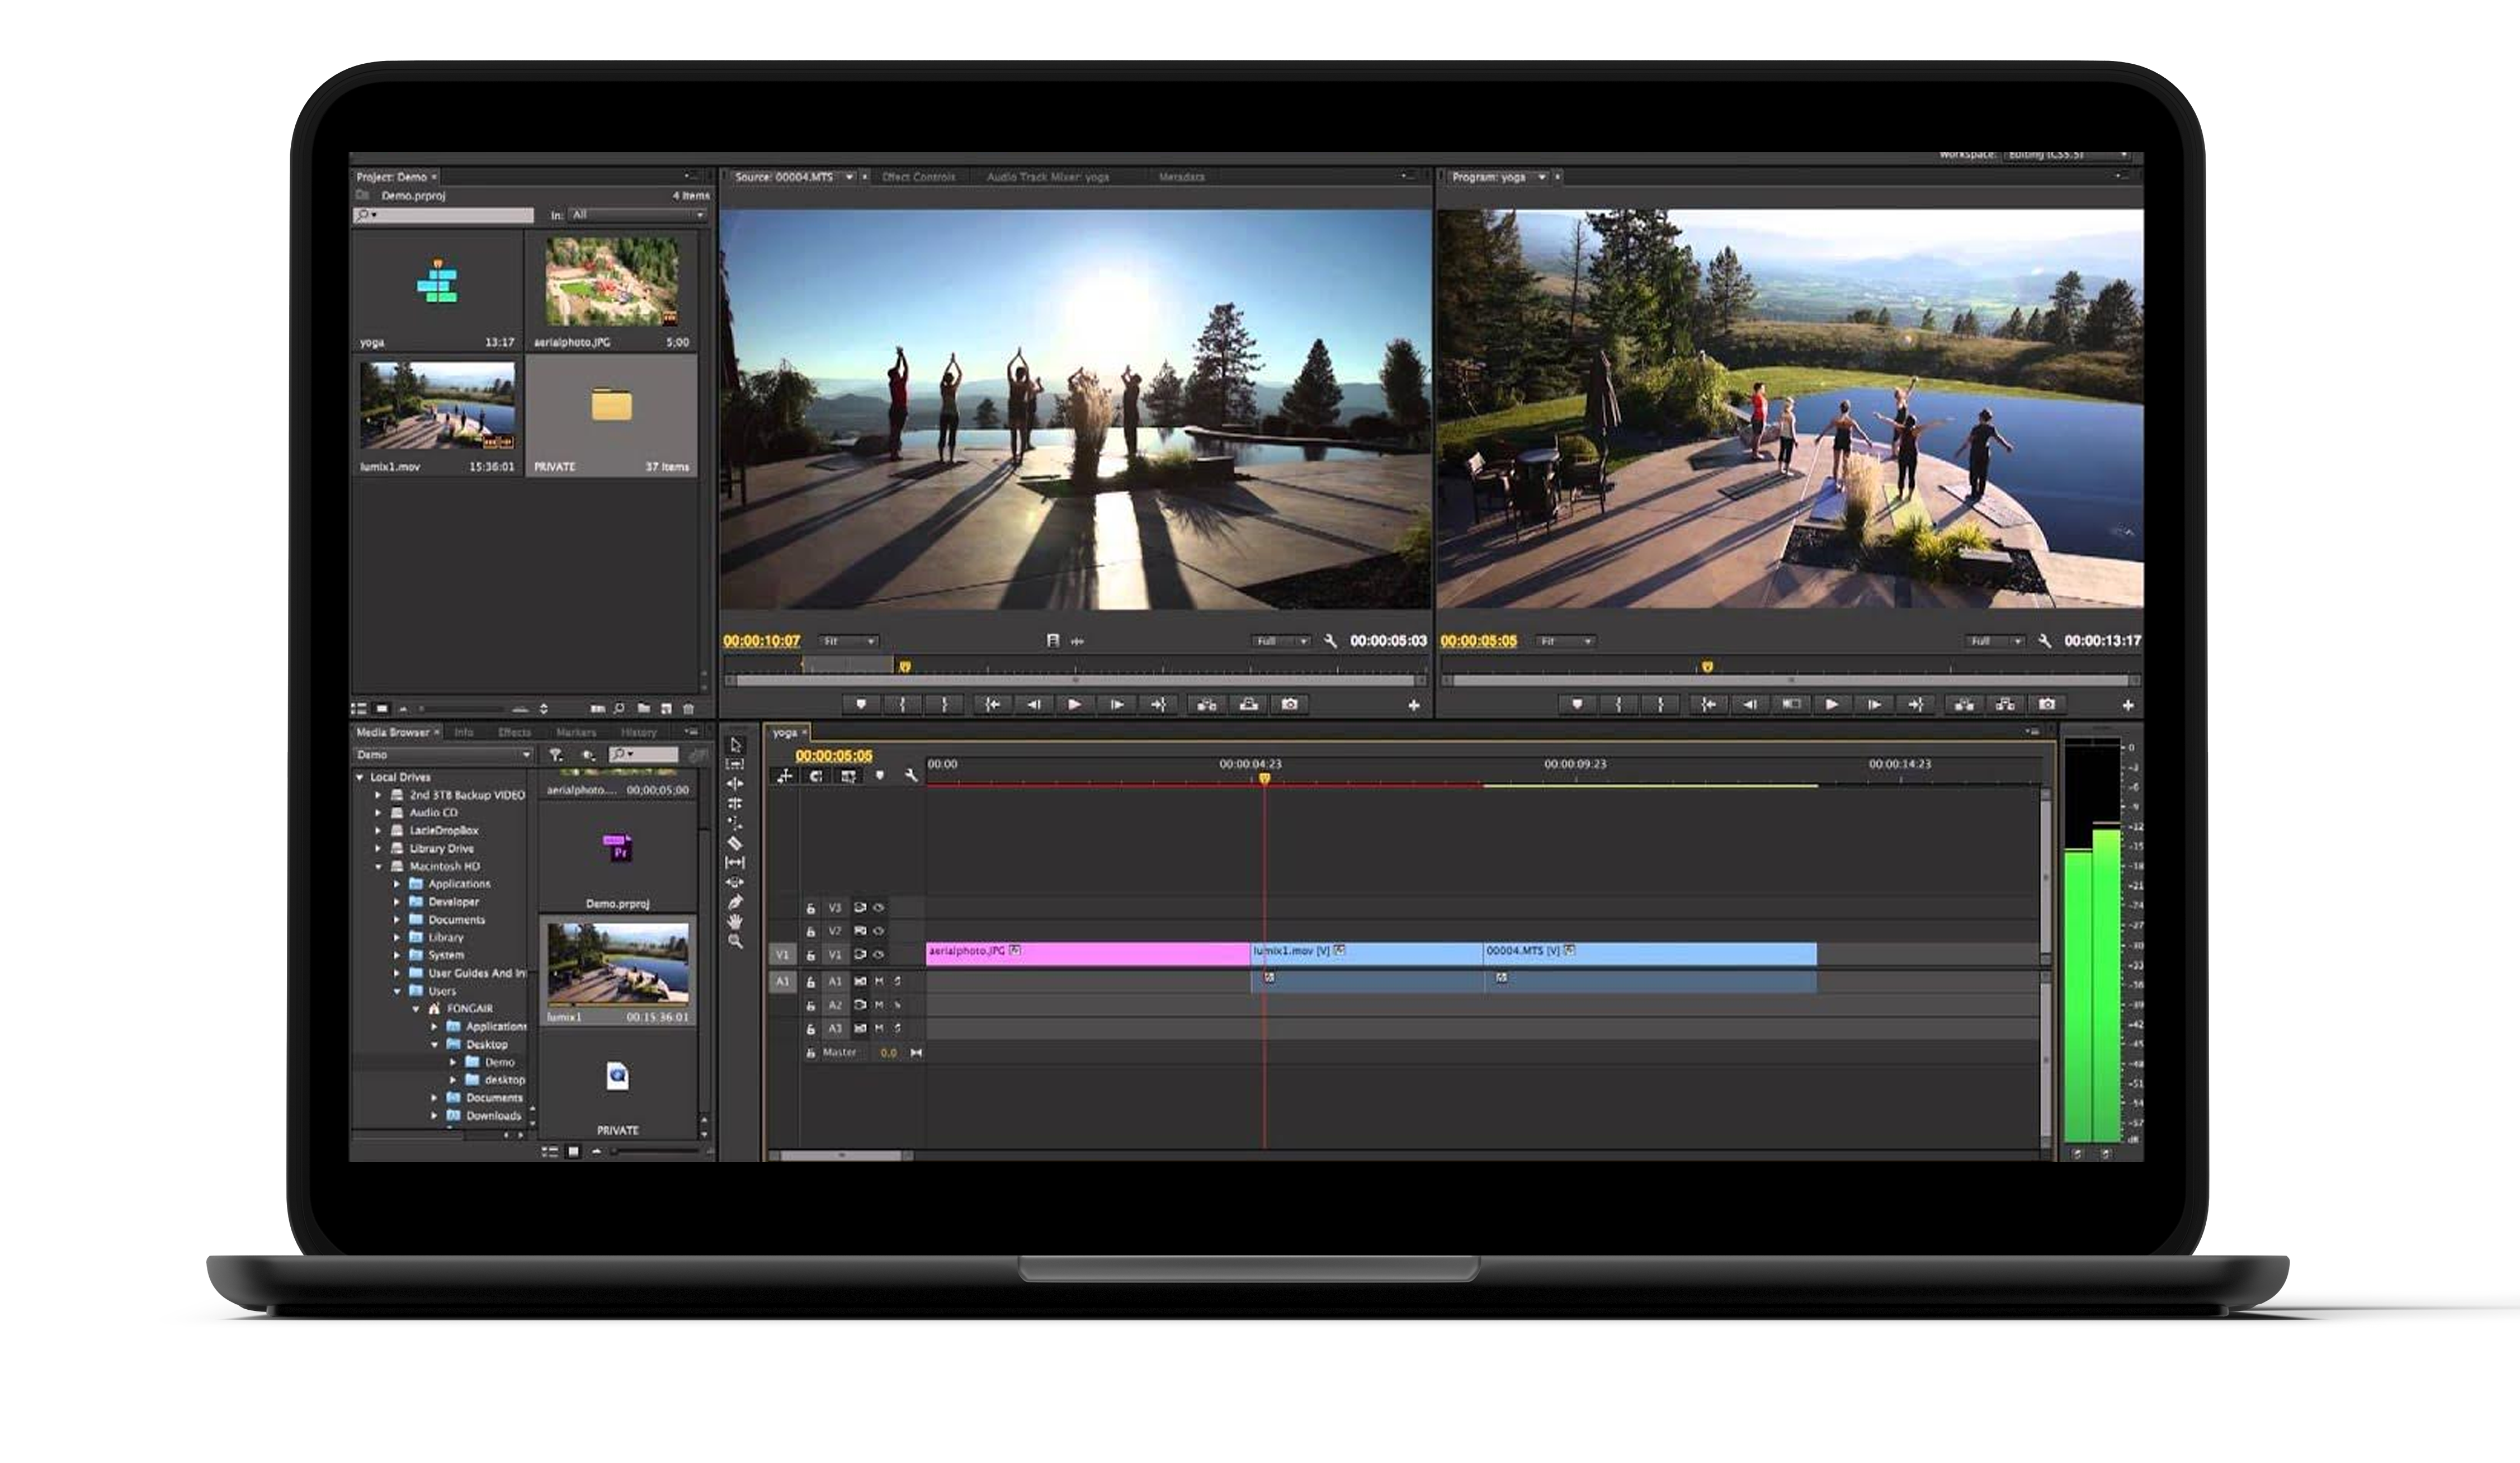
Task: Open Source monitor Fit zoom dropdown
Action: 848,641
